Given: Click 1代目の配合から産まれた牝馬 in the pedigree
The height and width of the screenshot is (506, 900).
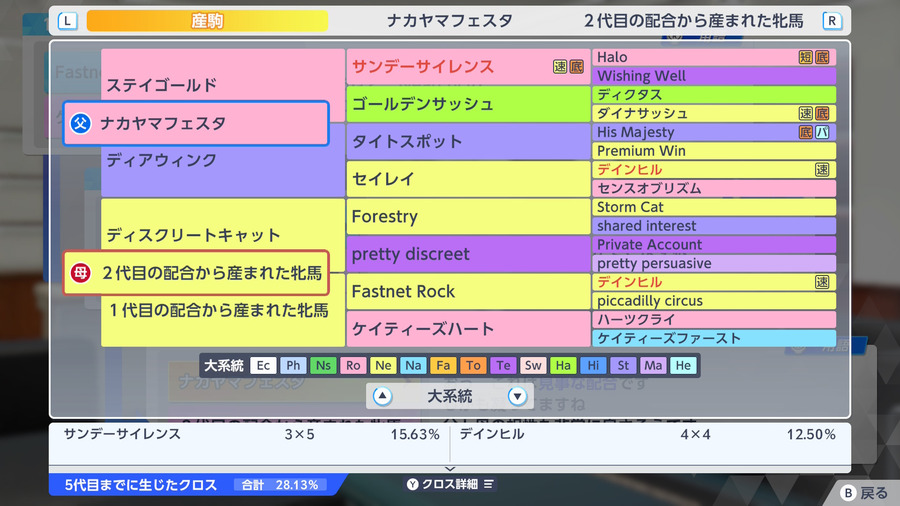Looking at the screenshot, I should coord(219,310).
